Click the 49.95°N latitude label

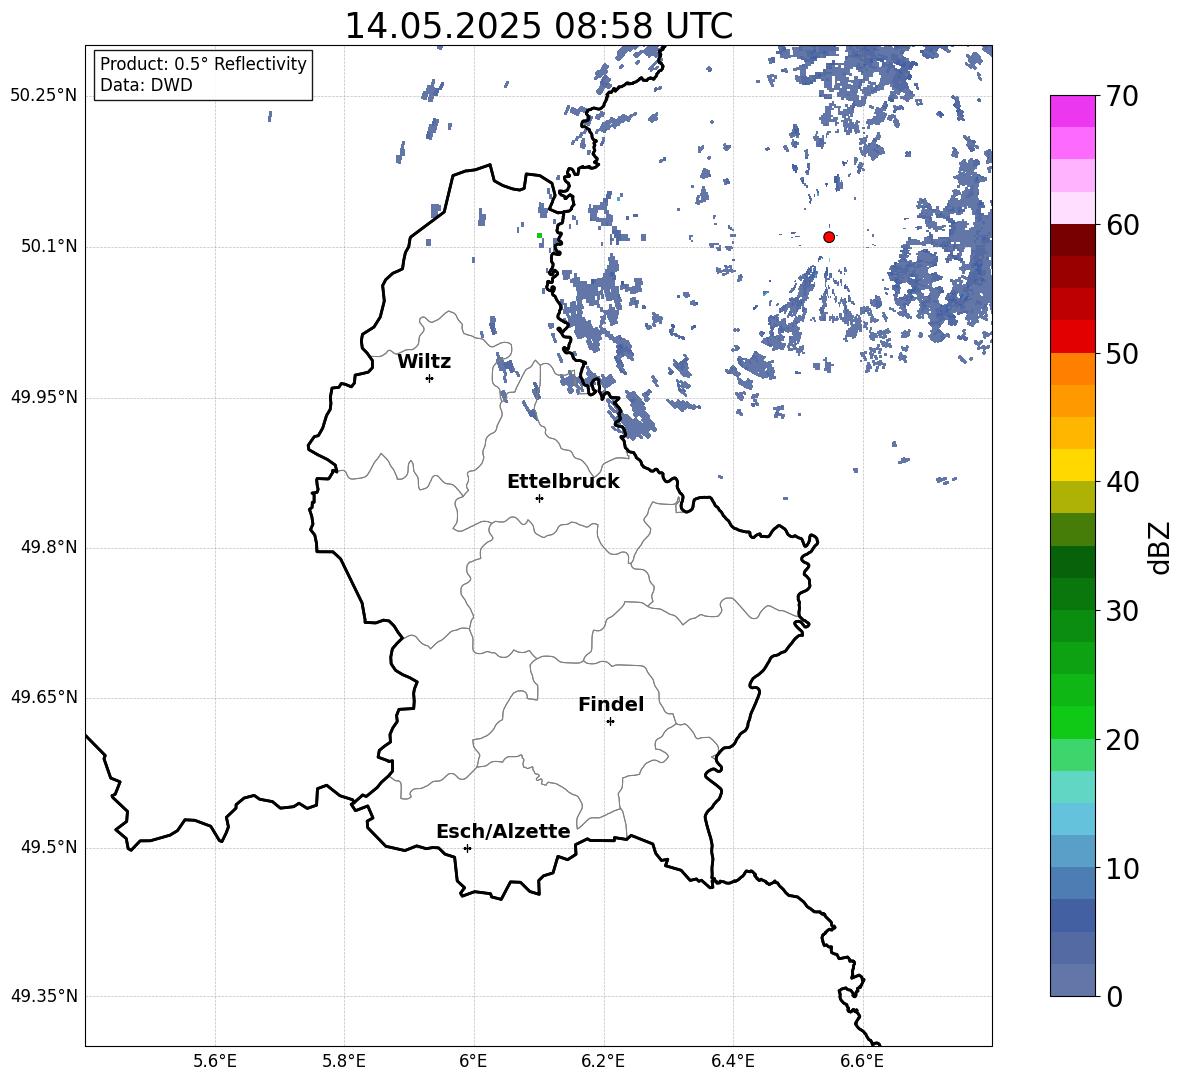tap(44, 396)
